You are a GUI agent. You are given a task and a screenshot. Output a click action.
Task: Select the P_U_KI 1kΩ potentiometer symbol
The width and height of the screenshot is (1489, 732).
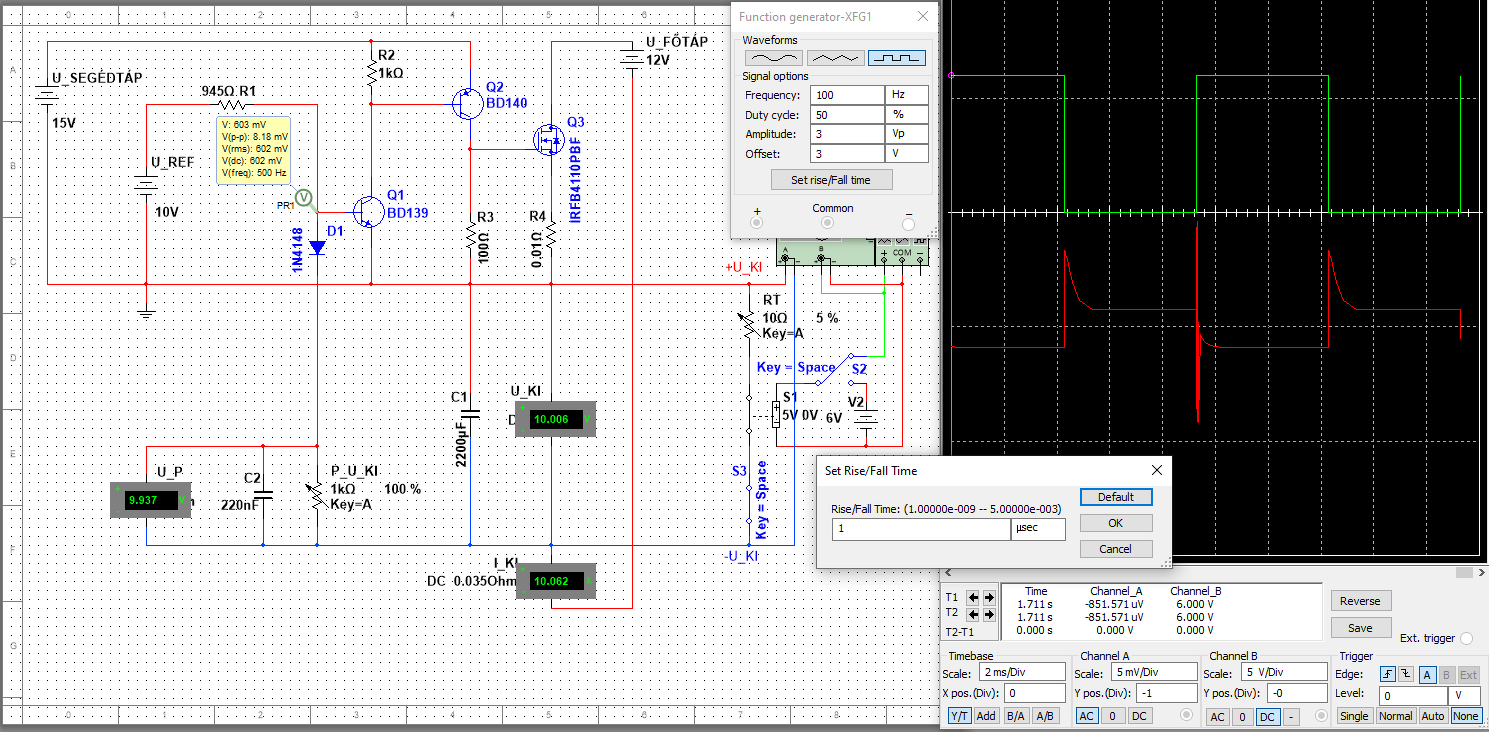tap(317, 494)
